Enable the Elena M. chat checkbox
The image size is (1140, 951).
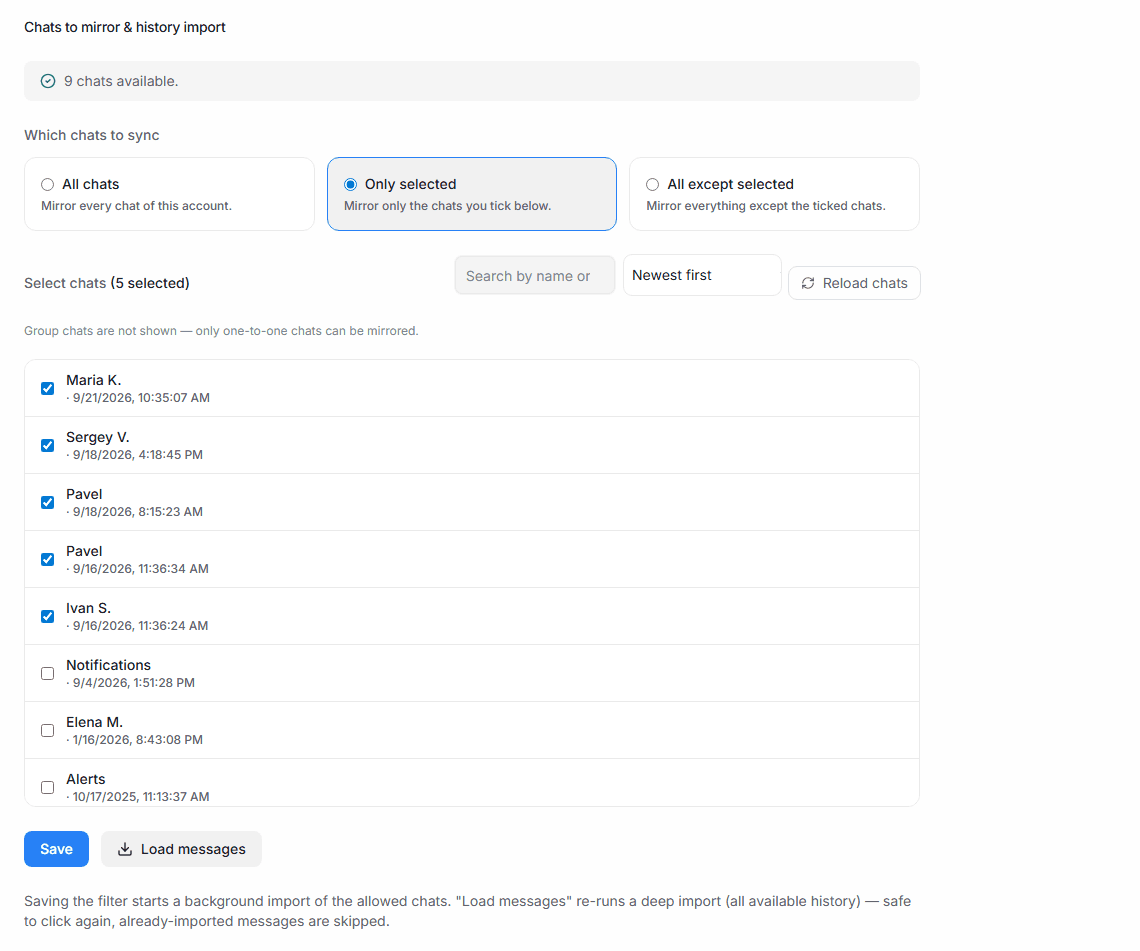(x=48, y=731)
